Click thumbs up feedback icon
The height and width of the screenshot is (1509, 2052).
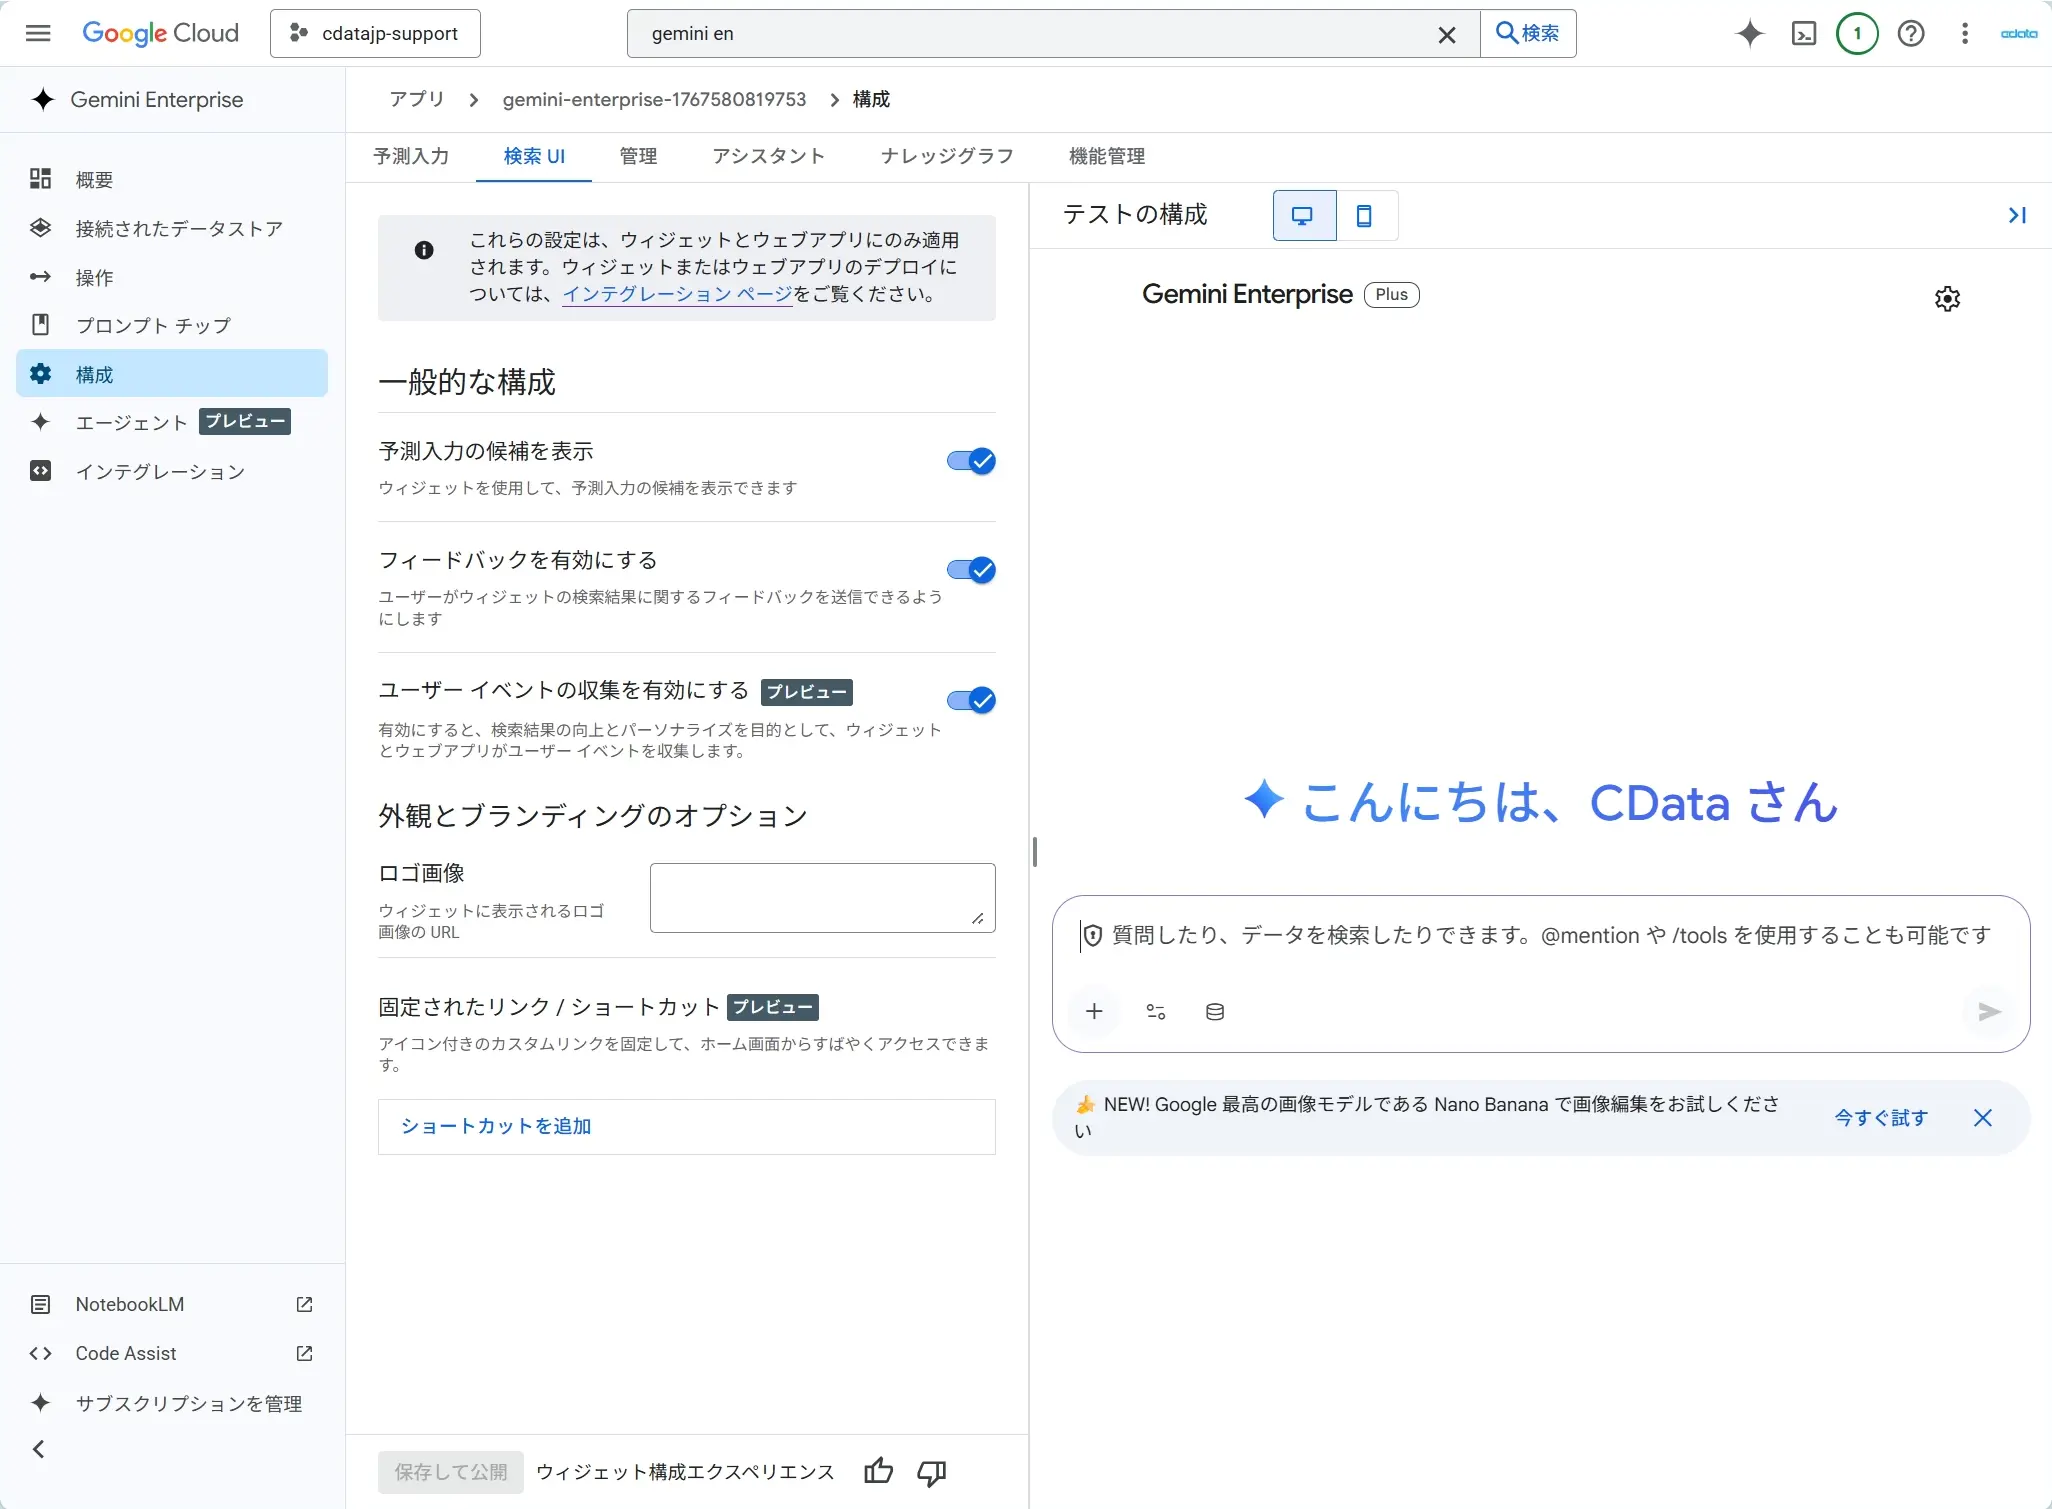(879, 1471)
